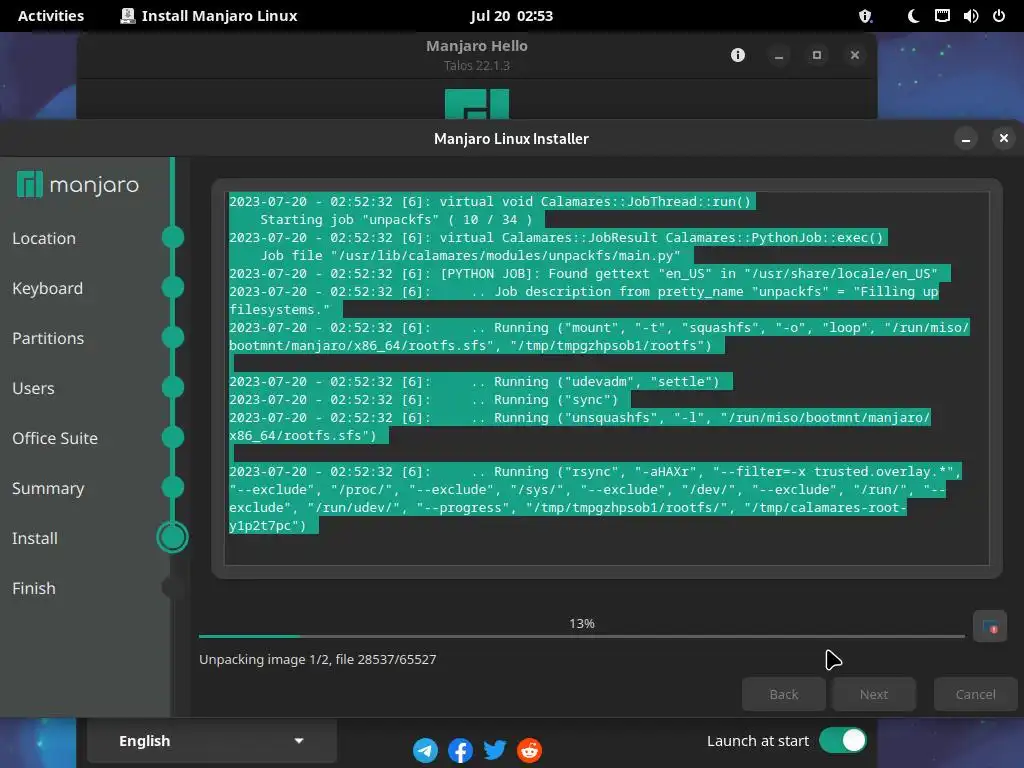The height and width of the screenshot is (768, 1024).
Task: Click the Manjaro Linux Installer title bar text
Action: tap(511, 138)
